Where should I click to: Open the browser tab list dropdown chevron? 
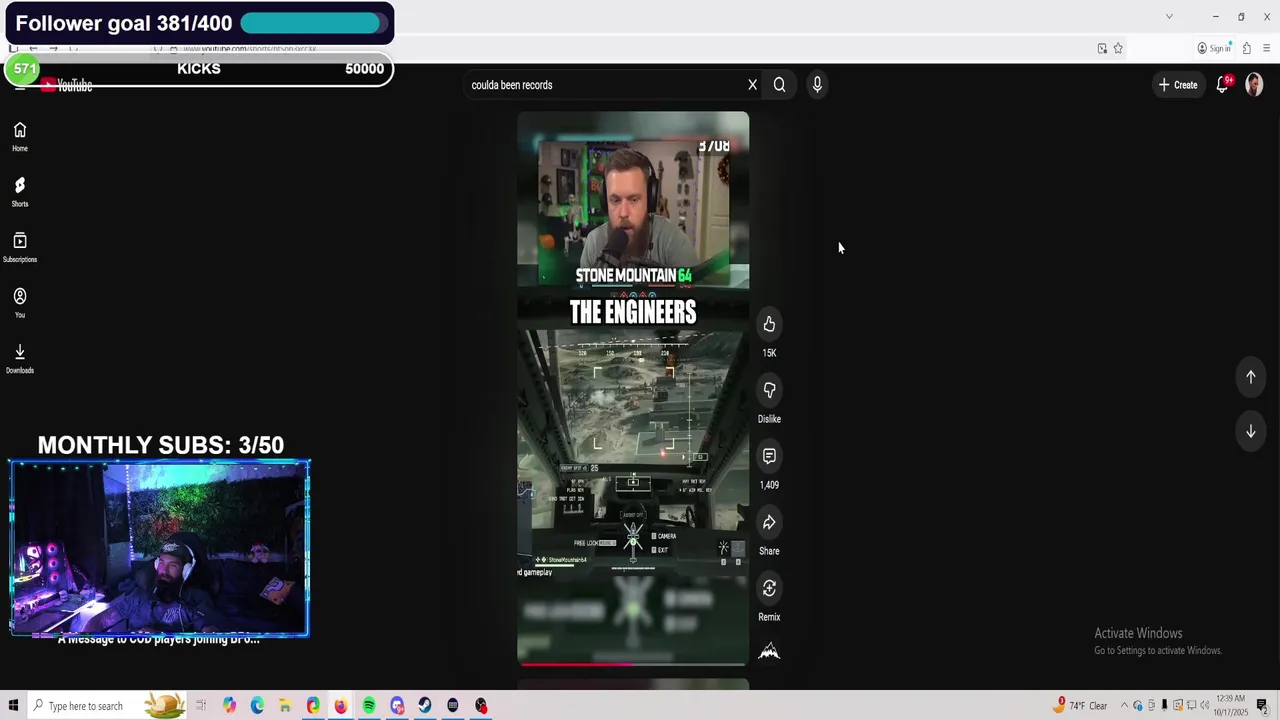coord(1169,17)
